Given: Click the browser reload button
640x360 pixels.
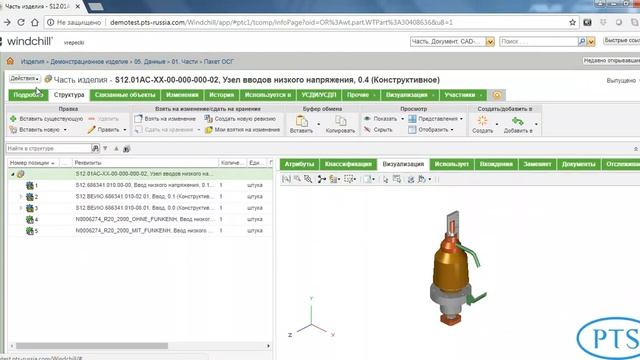Looking at the screenshot, I should click(x=21, y=22).
